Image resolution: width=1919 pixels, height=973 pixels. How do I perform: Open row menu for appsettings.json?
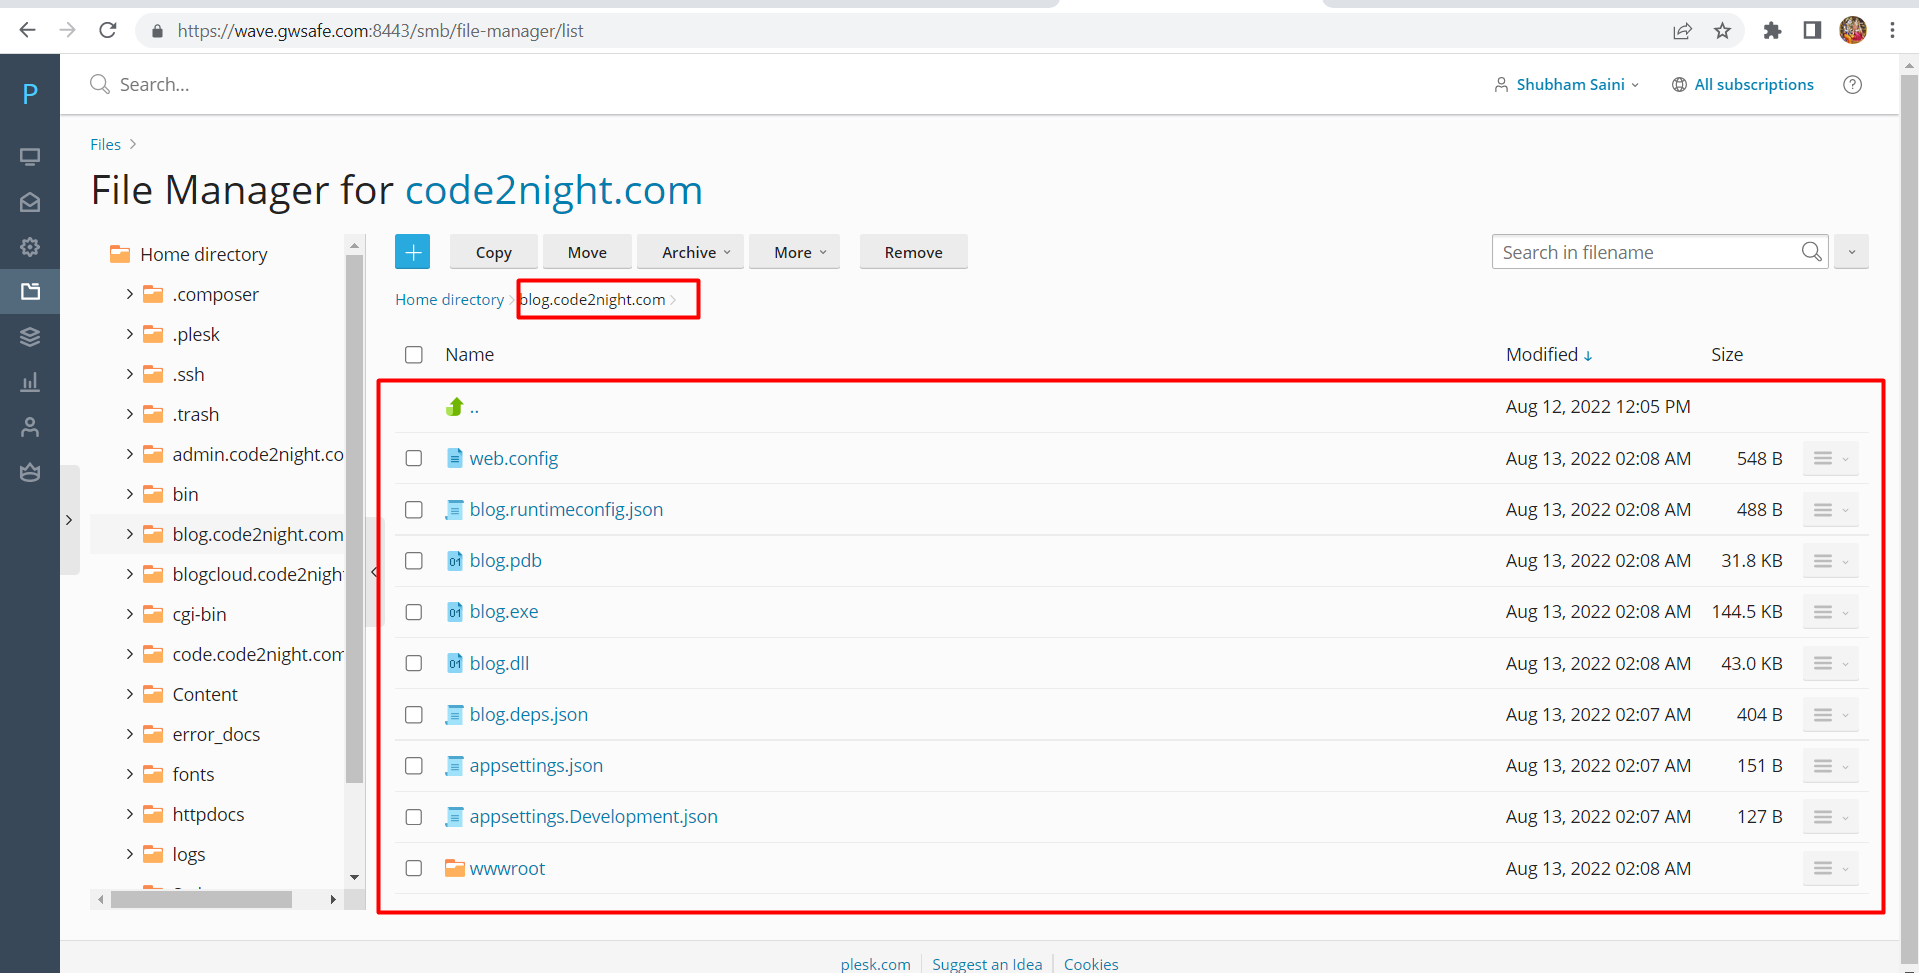[1830, 766]
